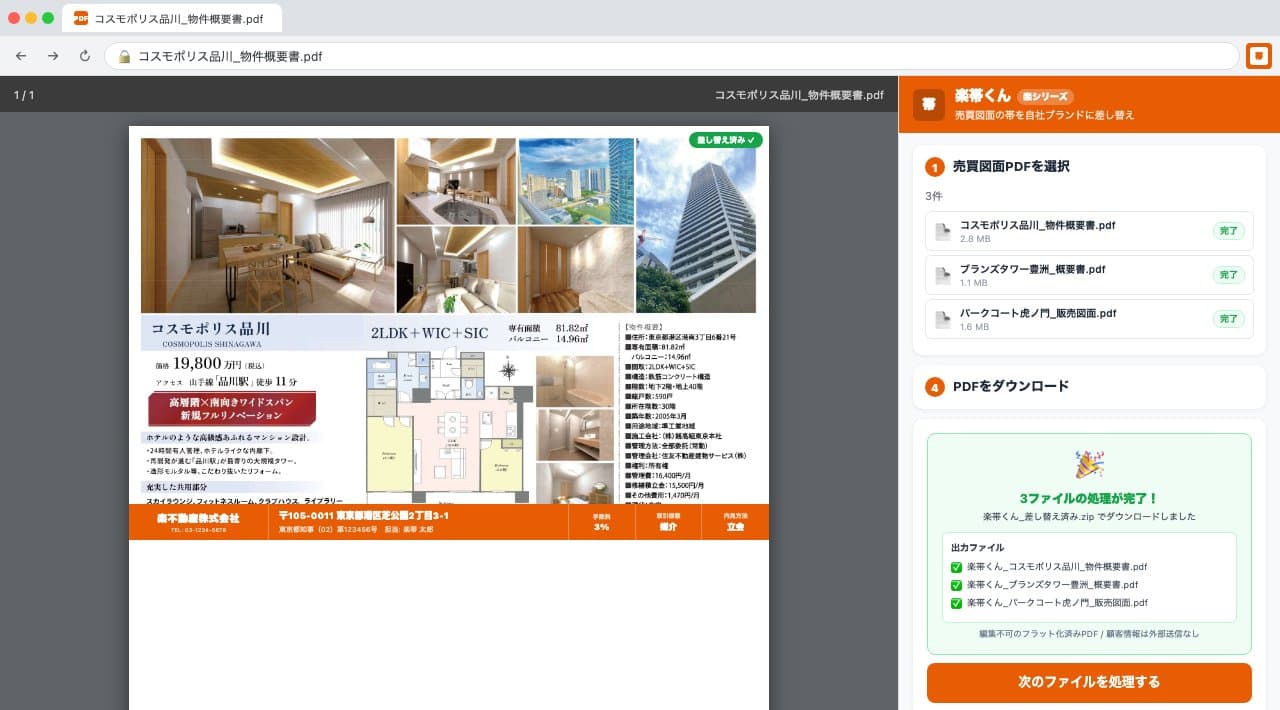Click 楽不動産株式会社 in orange footer band

pyautogui.click(x=198, y=518)
